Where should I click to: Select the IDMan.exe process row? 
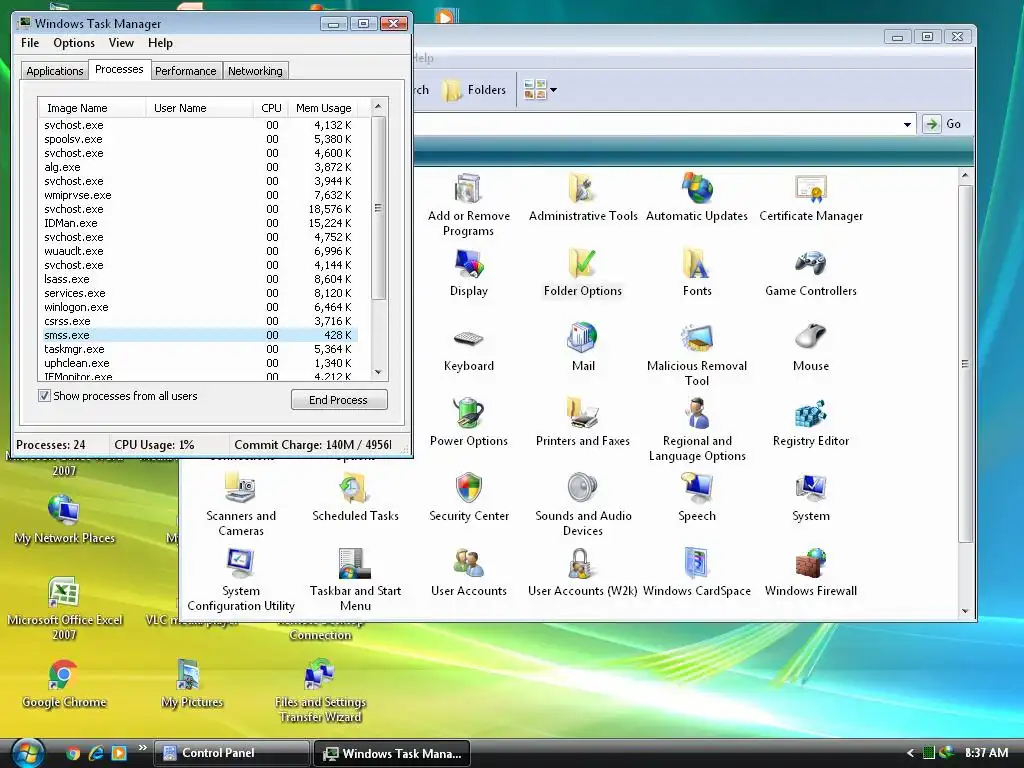198,223
